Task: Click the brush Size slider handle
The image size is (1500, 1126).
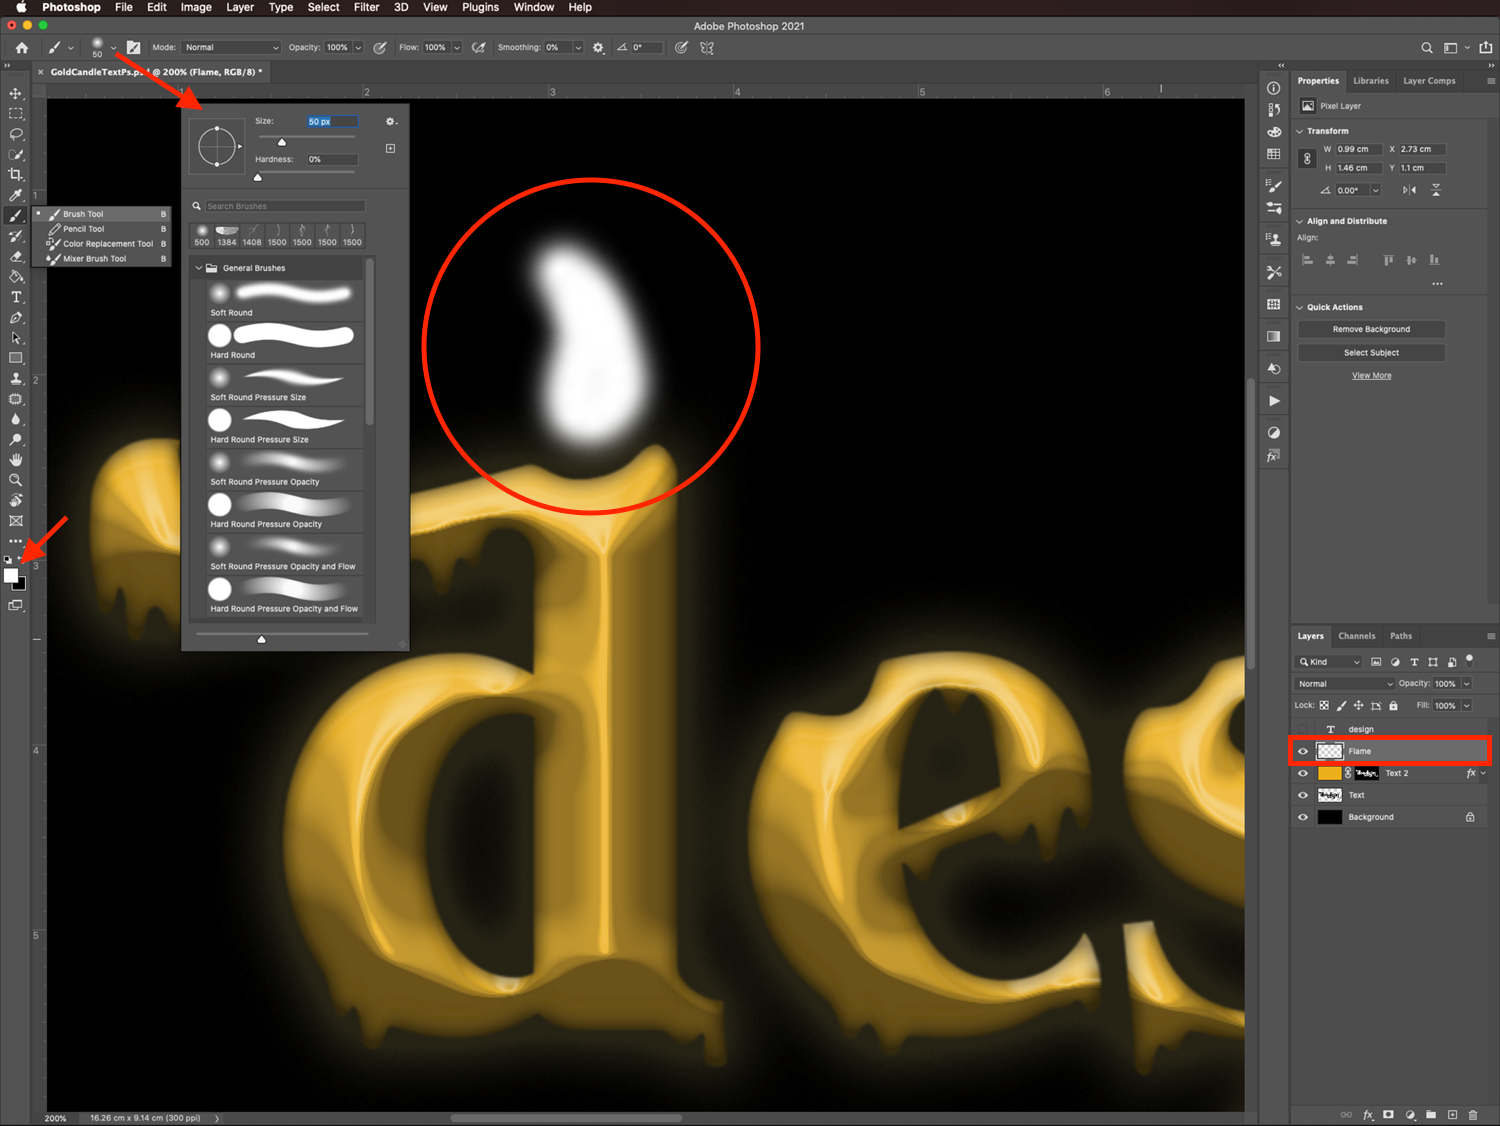Action: [x=282, y=142]
